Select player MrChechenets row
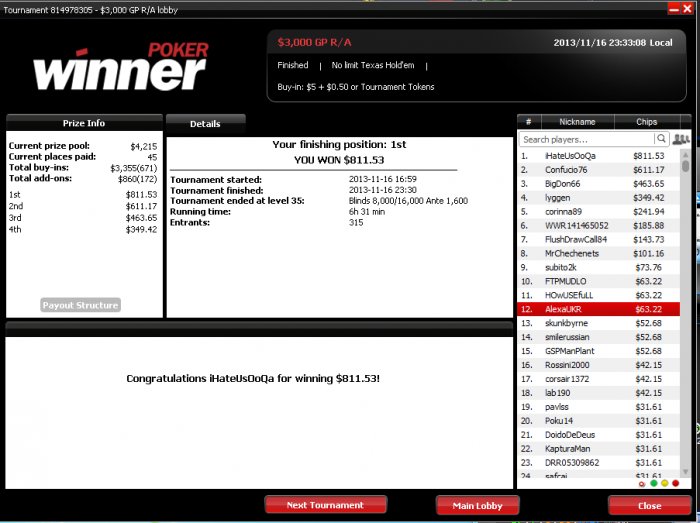The height and width of the screenshot is (523, 700). coord(599,253)
